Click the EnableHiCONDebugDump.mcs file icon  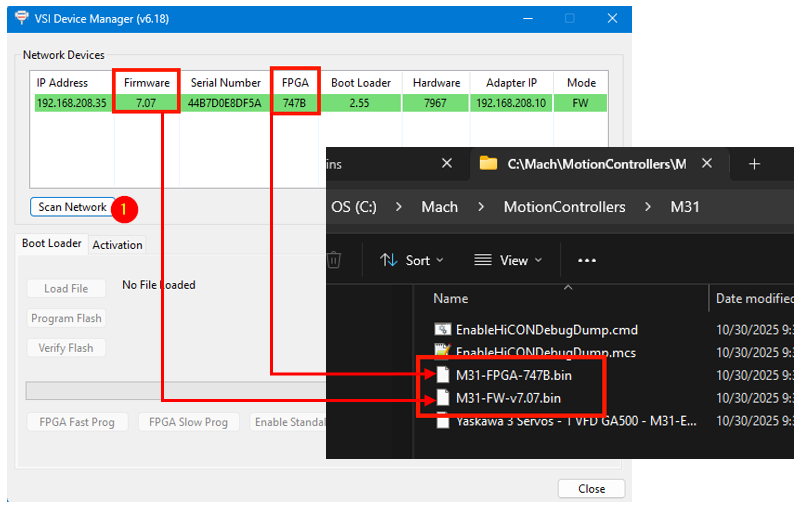(x=443, y=352)
